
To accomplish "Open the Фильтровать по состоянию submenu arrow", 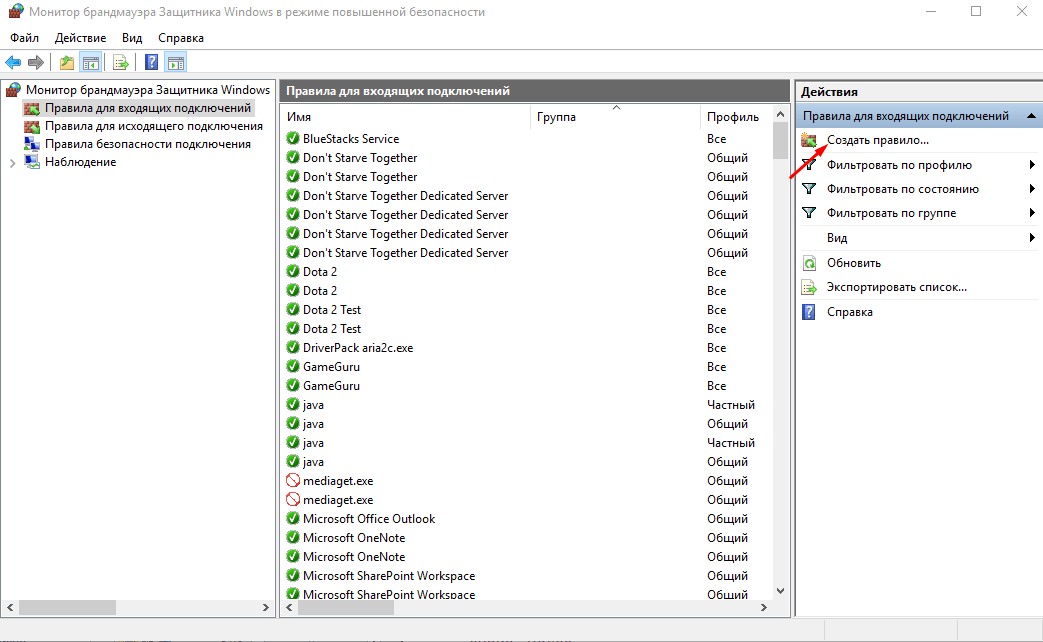I will (x=1032, y=189).
